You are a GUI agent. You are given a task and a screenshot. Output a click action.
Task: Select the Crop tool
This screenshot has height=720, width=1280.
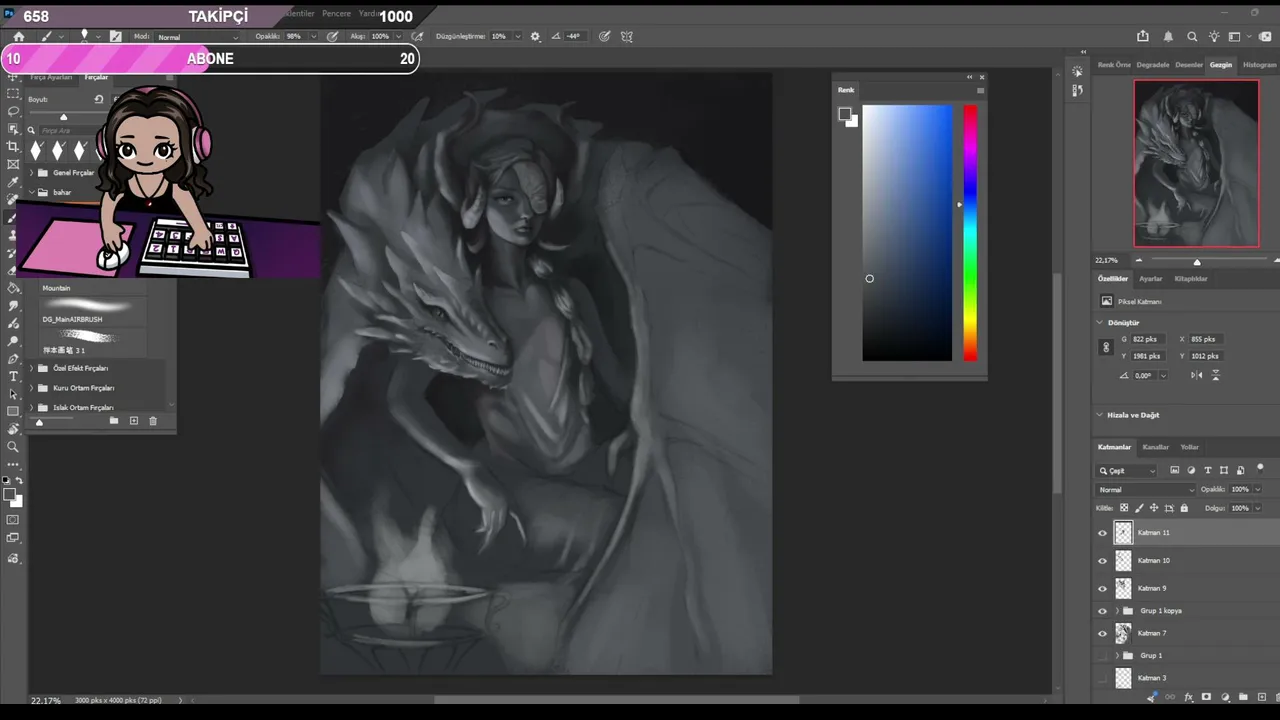(x=13, y=147)
